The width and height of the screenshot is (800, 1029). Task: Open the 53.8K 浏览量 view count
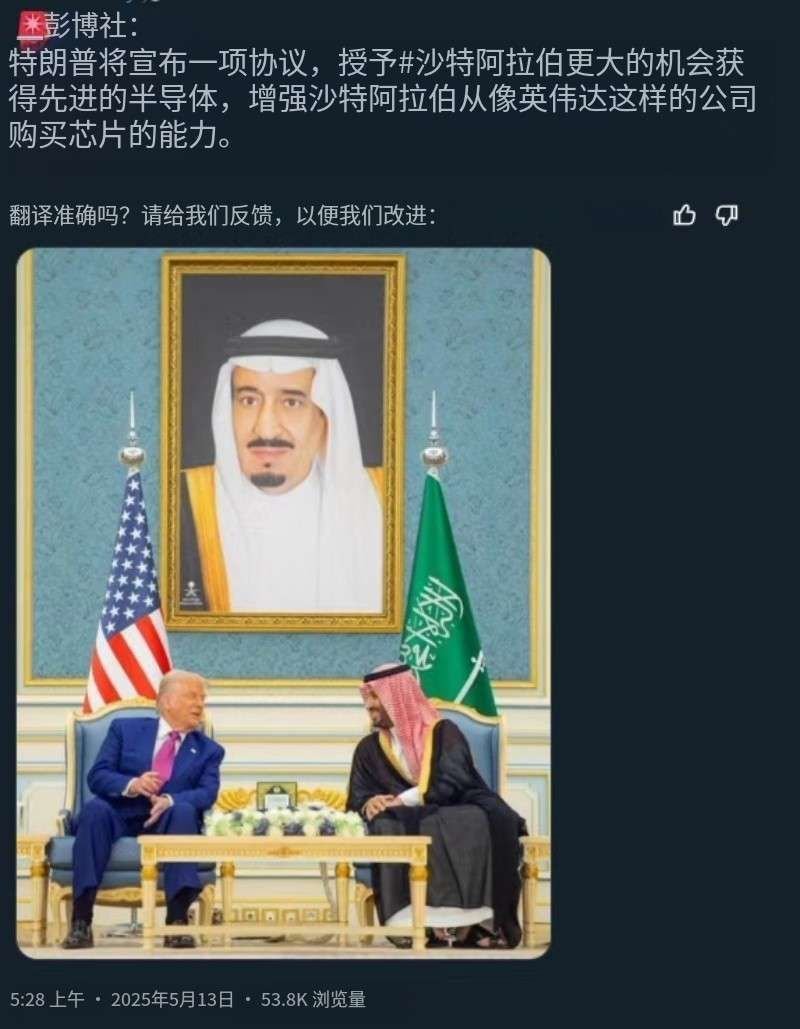click(x=313, y=999)
